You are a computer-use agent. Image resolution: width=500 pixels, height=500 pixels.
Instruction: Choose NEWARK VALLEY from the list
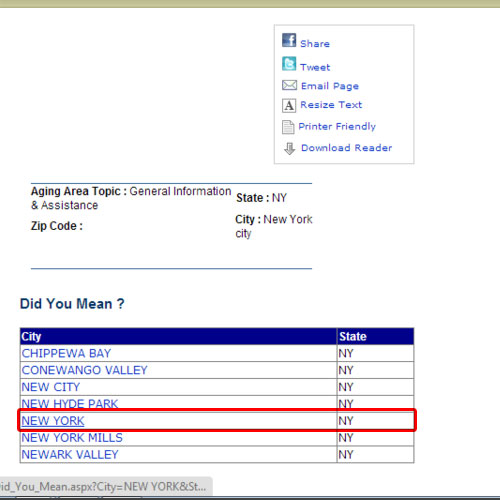point(70,455)
